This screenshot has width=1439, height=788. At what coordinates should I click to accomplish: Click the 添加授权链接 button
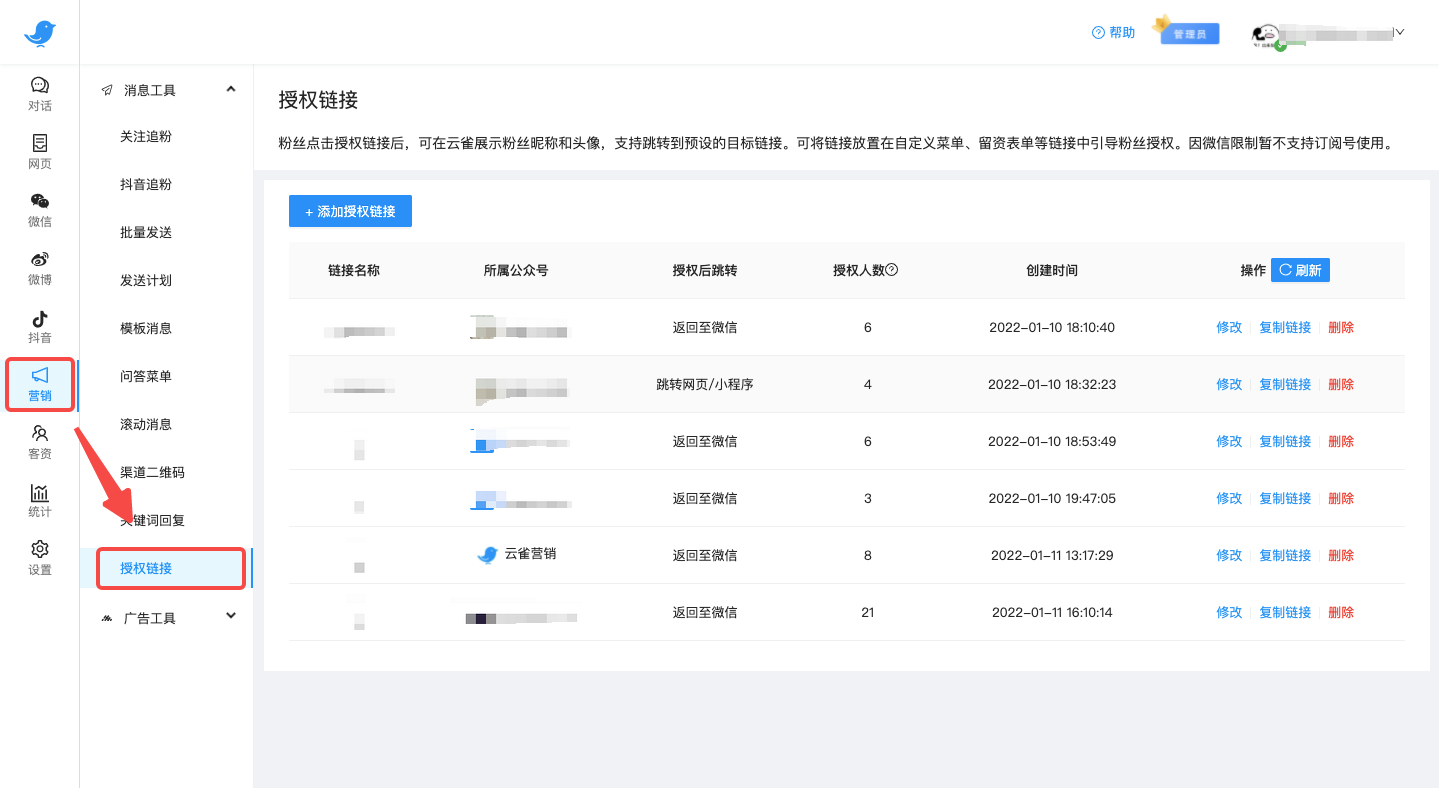(349, 211)
